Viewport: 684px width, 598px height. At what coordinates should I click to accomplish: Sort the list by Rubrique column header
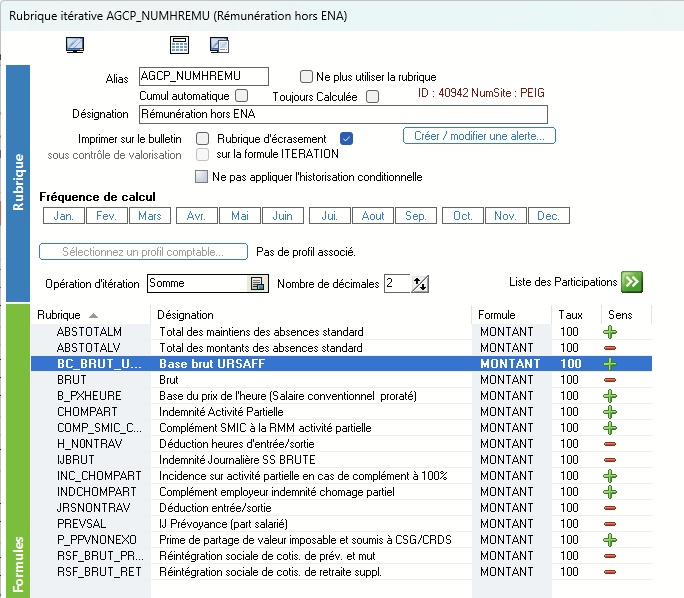point(90,315)
